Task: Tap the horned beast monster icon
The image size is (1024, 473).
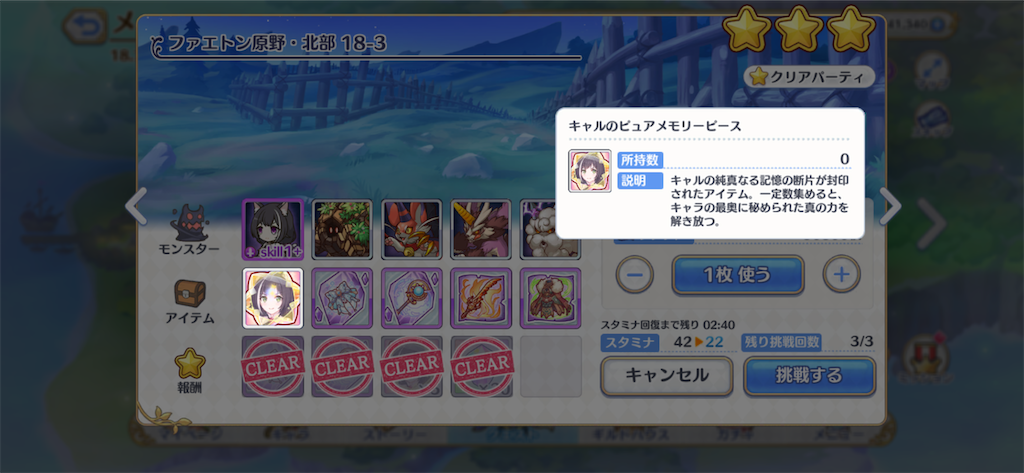Action: pyautogui.click(x=481, y=229)
